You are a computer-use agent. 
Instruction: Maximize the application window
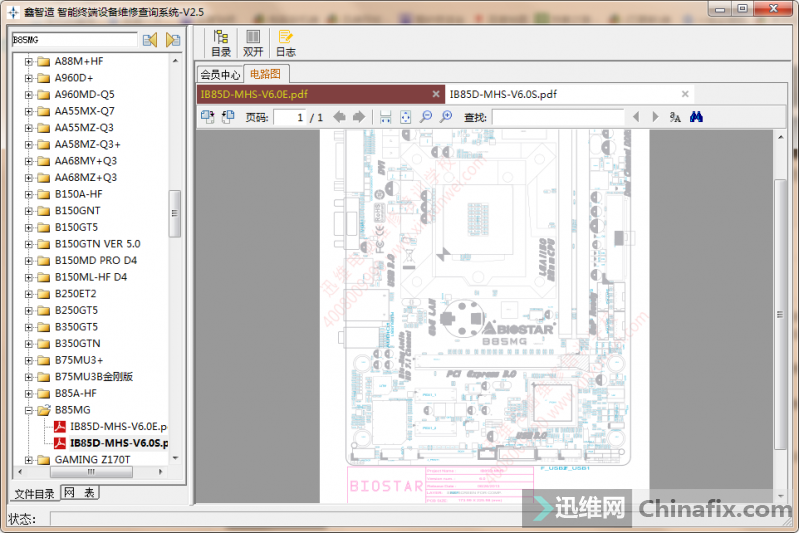pos(742,9)
